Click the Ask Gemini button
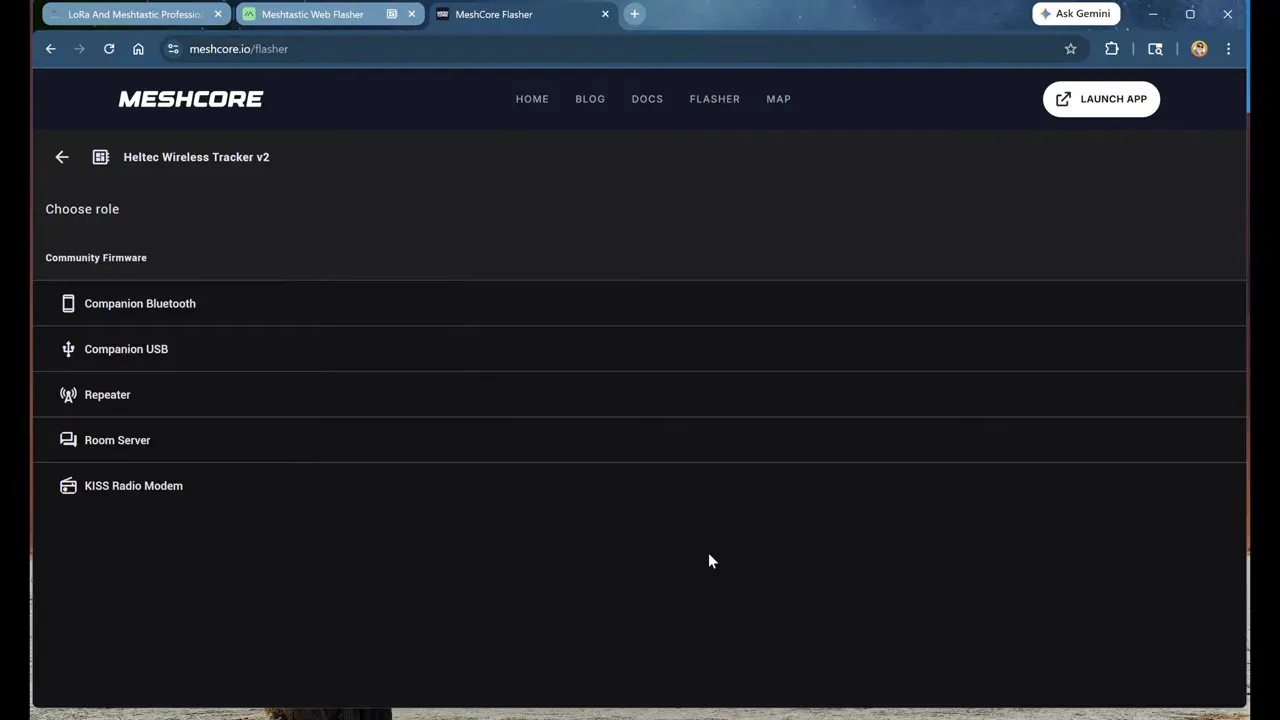 click(x=1076, y=14)
